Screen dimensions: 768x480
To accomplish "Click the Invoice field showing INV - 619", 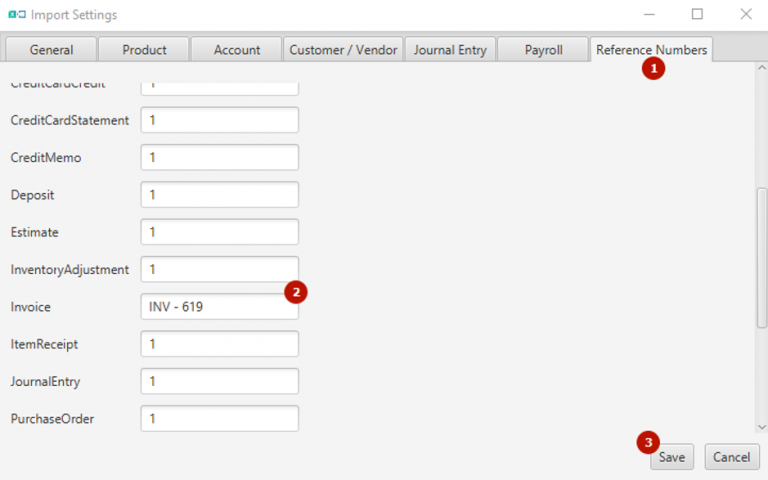I will (219, 307).
